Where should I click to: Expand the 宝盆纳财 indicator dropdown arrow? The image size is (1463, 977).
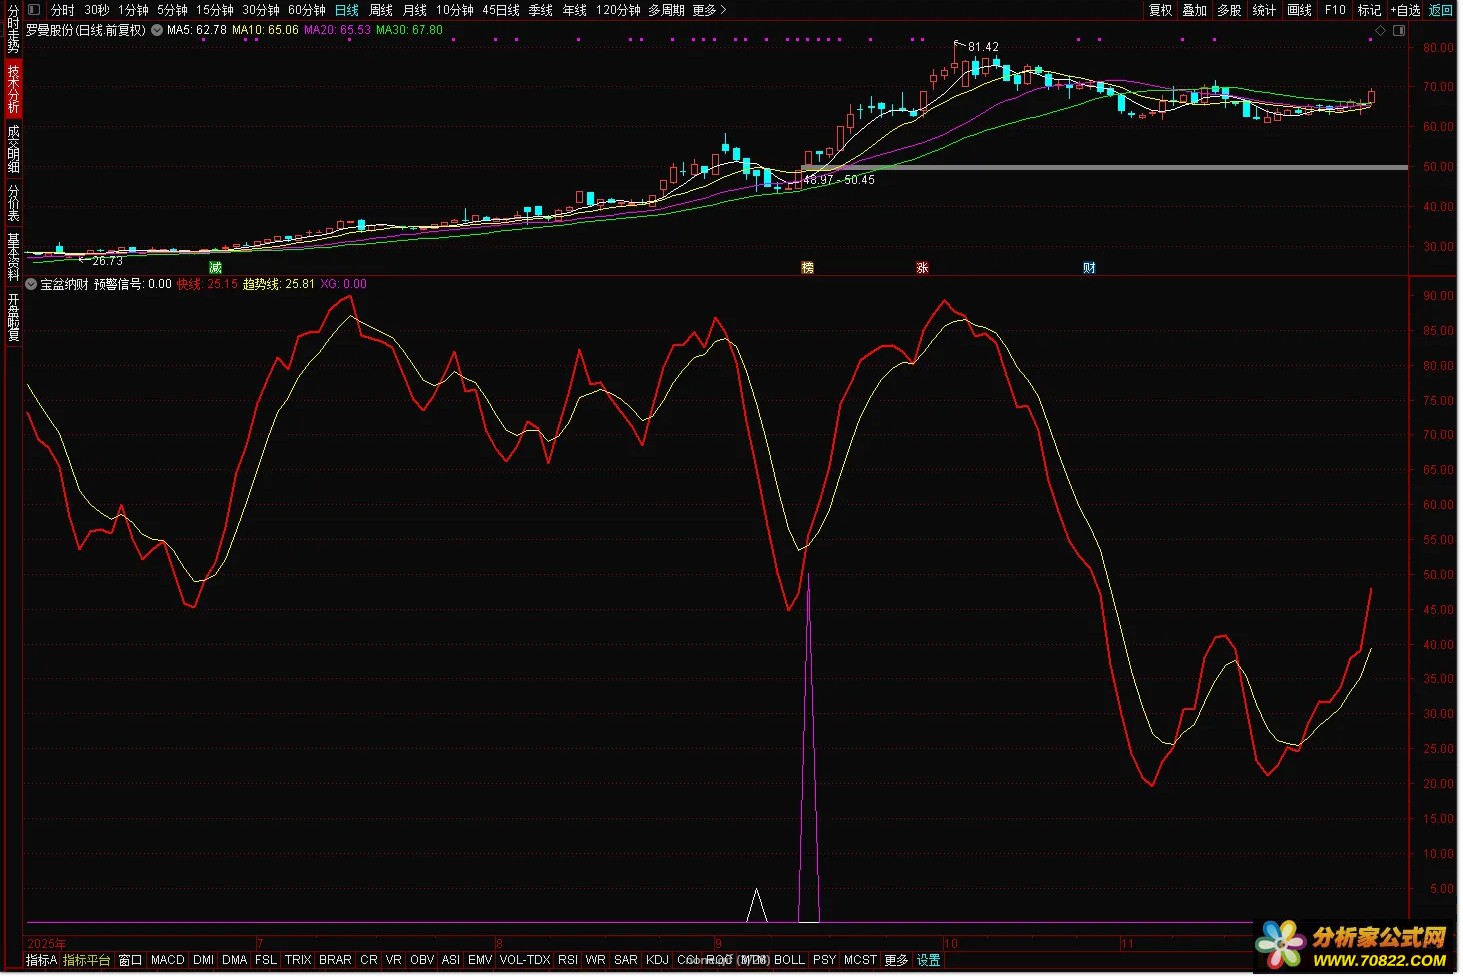click(31, 284)
